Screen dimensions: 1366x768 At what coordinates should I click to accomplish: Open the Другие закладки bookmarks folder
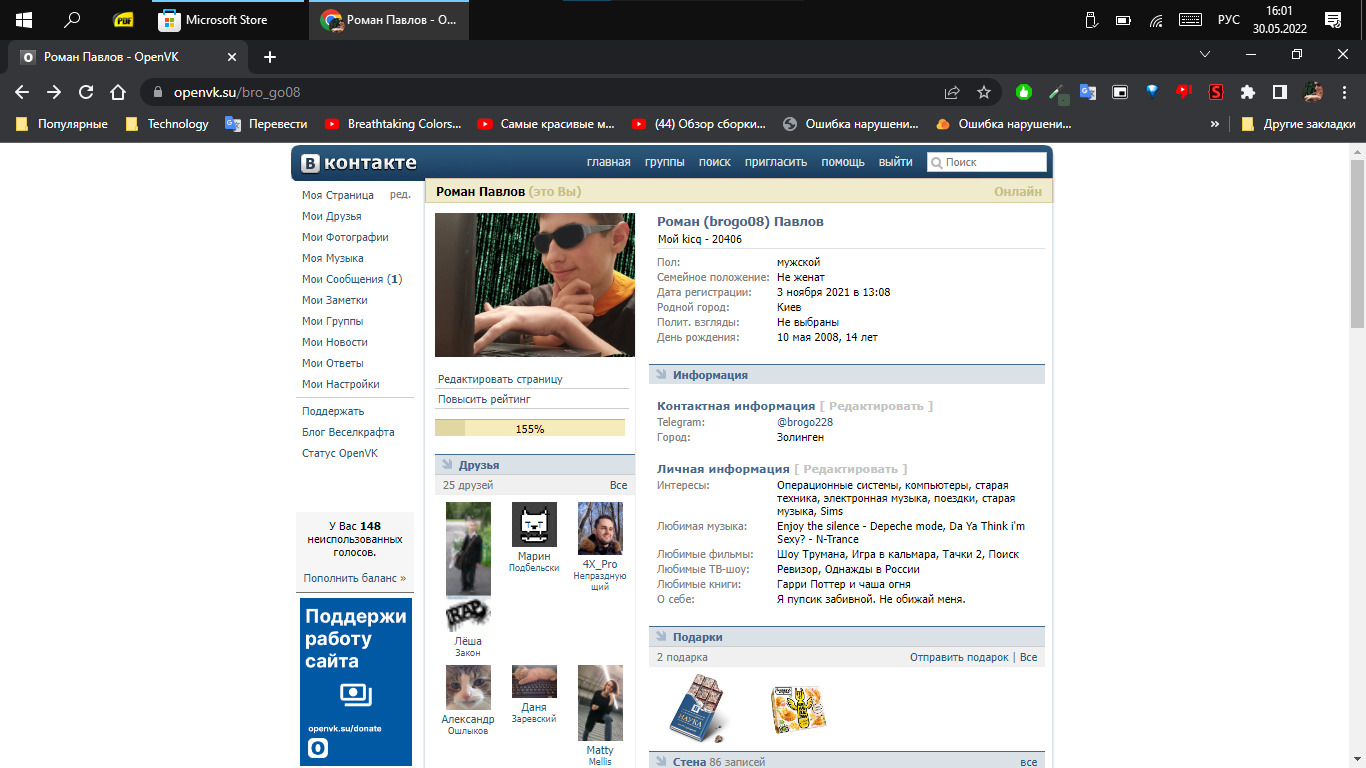click(x=1298, y=124)
